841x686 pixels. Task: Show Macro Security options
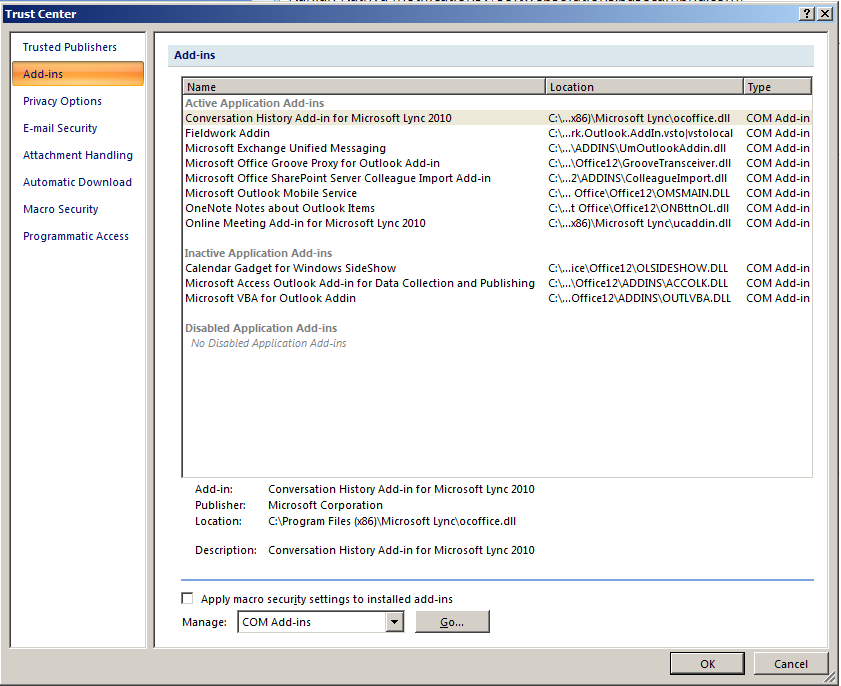[x=61, y=209]
